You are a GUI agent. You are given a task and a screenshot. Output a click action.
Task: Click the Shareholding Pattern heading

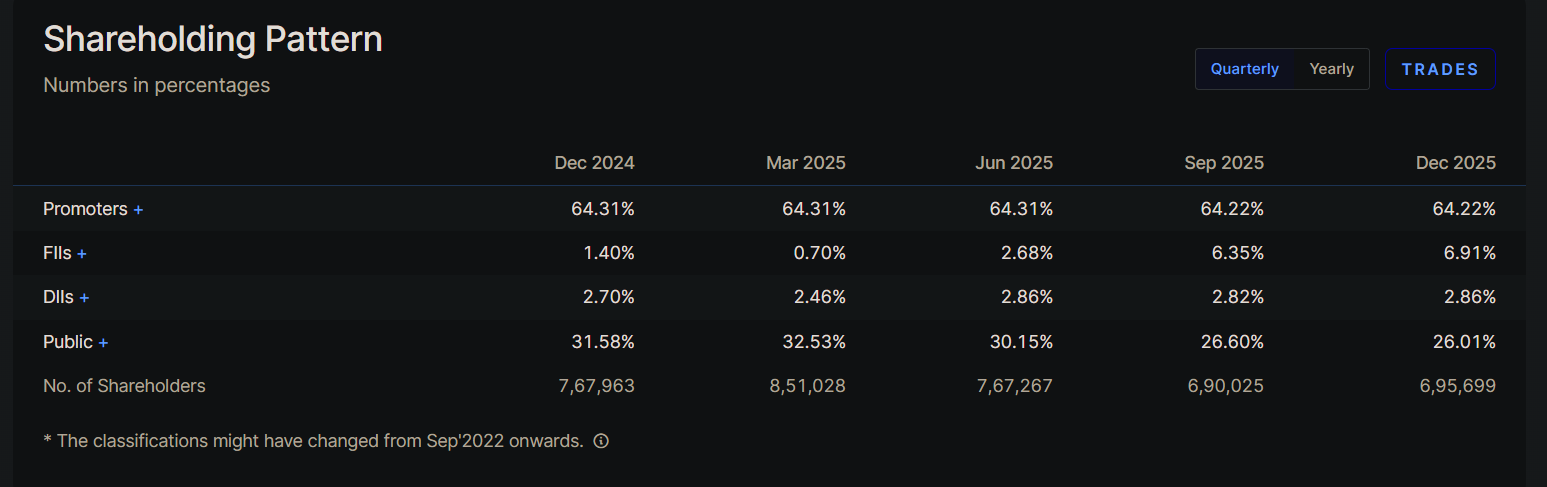[x=213, y=40]
